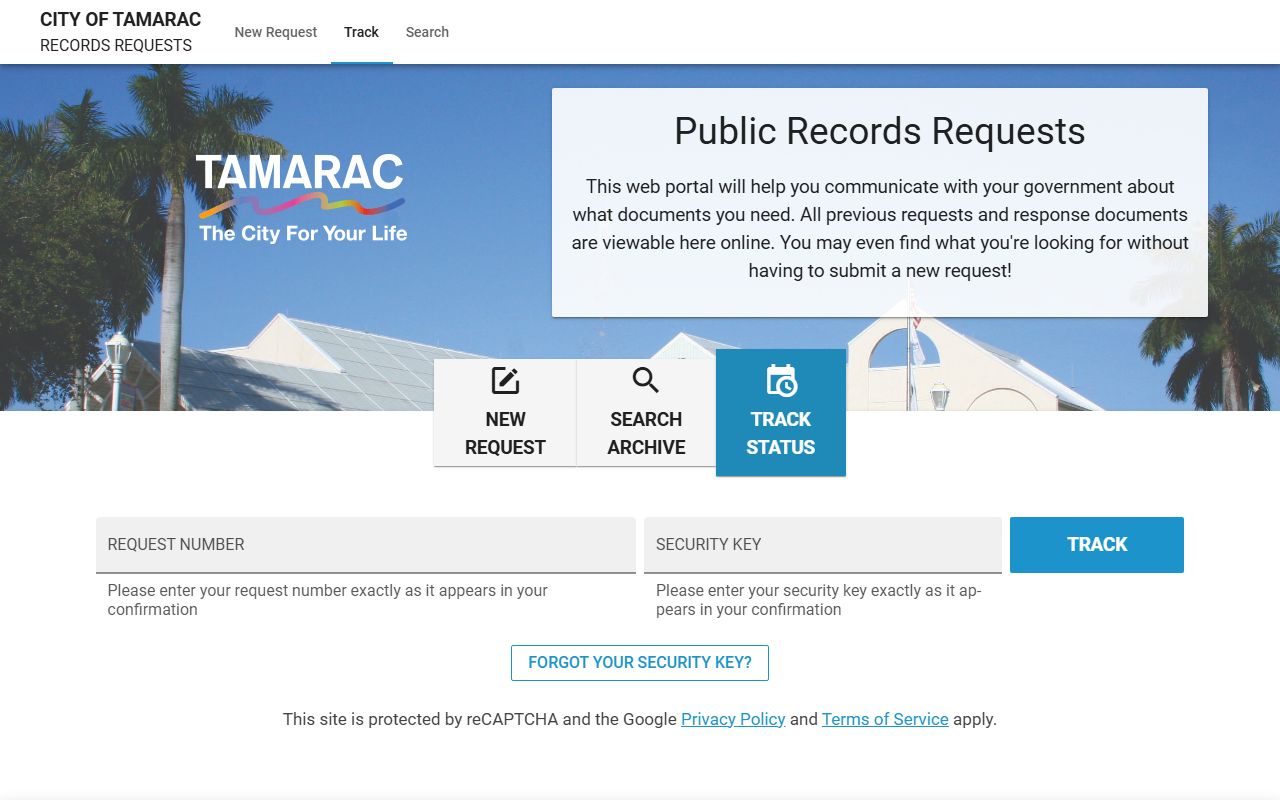Open the Terms of Service link
Screen dimensions: 1280x800
pyautogui.click(x=885, y=719)
